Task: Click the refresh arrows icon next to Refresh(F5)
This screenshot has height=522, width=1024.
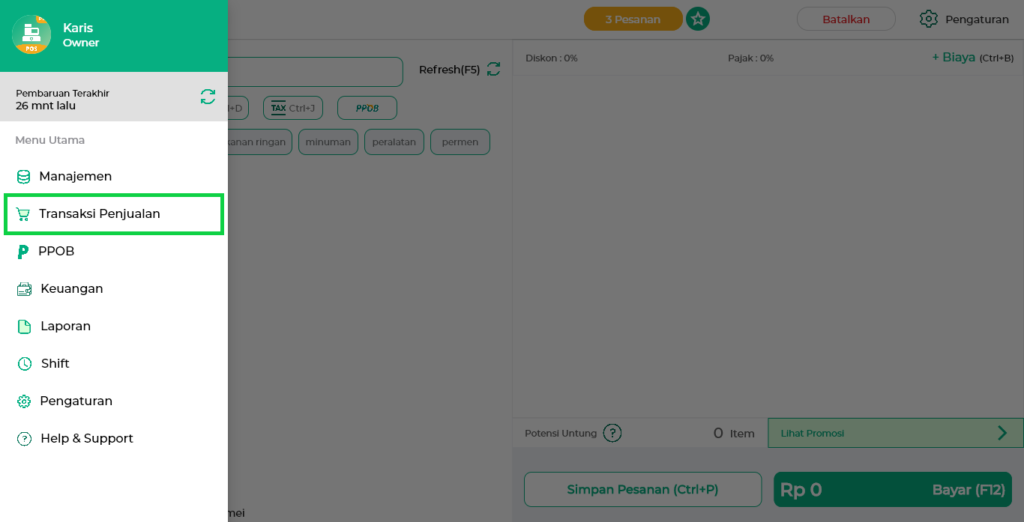Action: click(493, 69)
